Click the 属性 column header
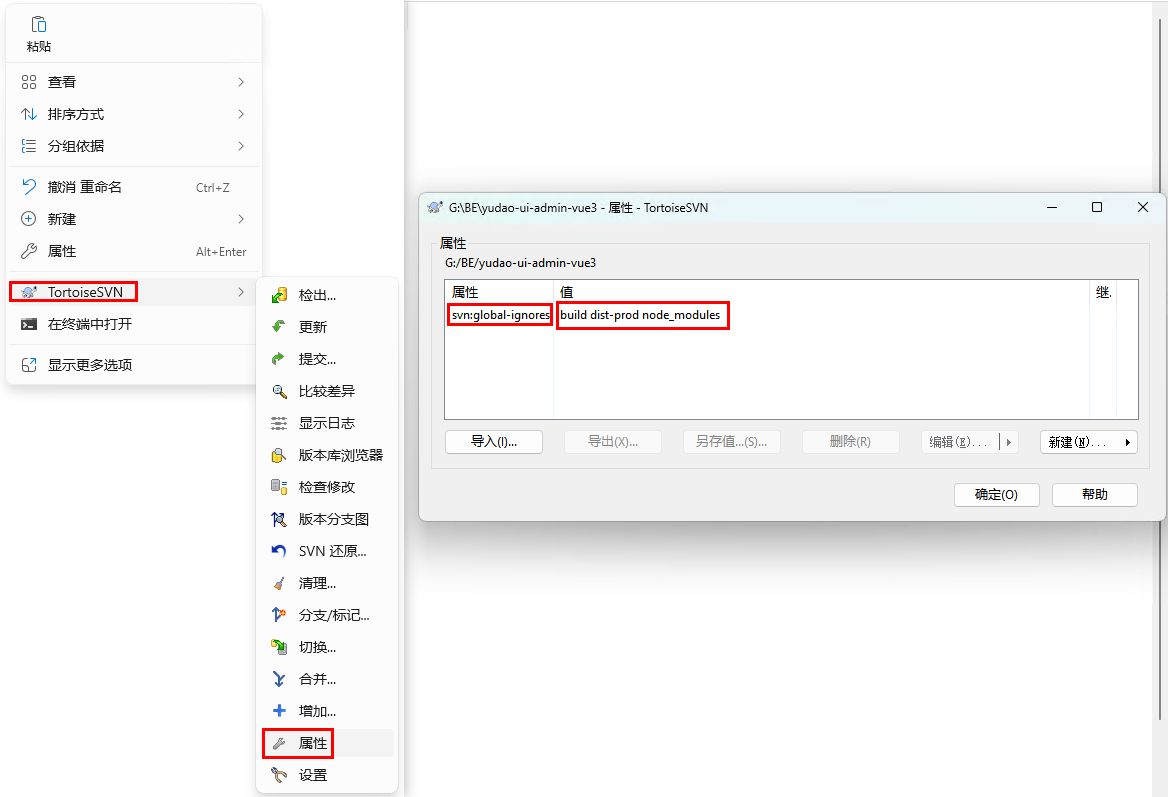The image size is (1168, 797). [x=499, y=292]
